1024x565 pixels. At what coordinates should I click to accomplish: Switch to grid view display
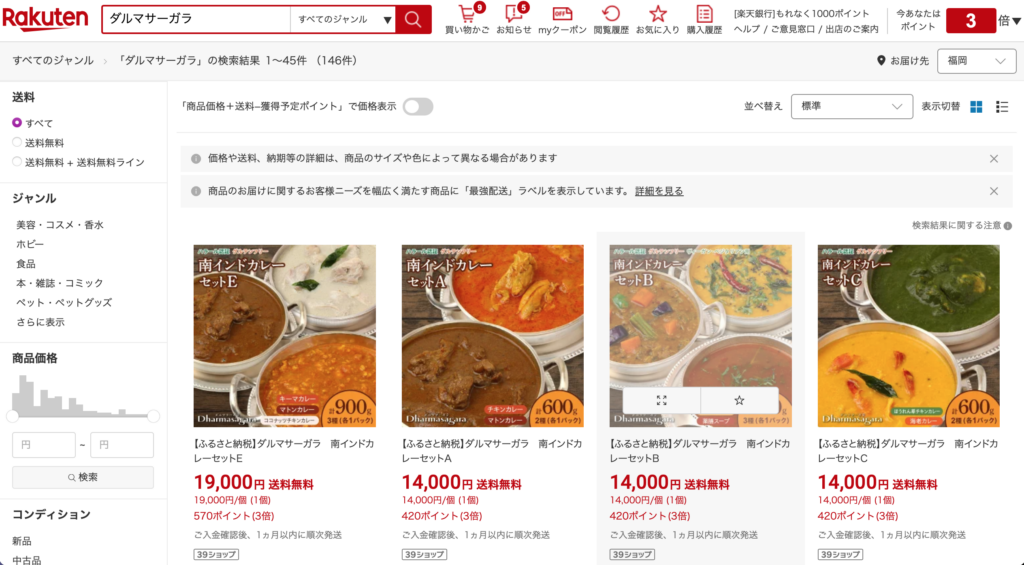click(x=976, y=106)
